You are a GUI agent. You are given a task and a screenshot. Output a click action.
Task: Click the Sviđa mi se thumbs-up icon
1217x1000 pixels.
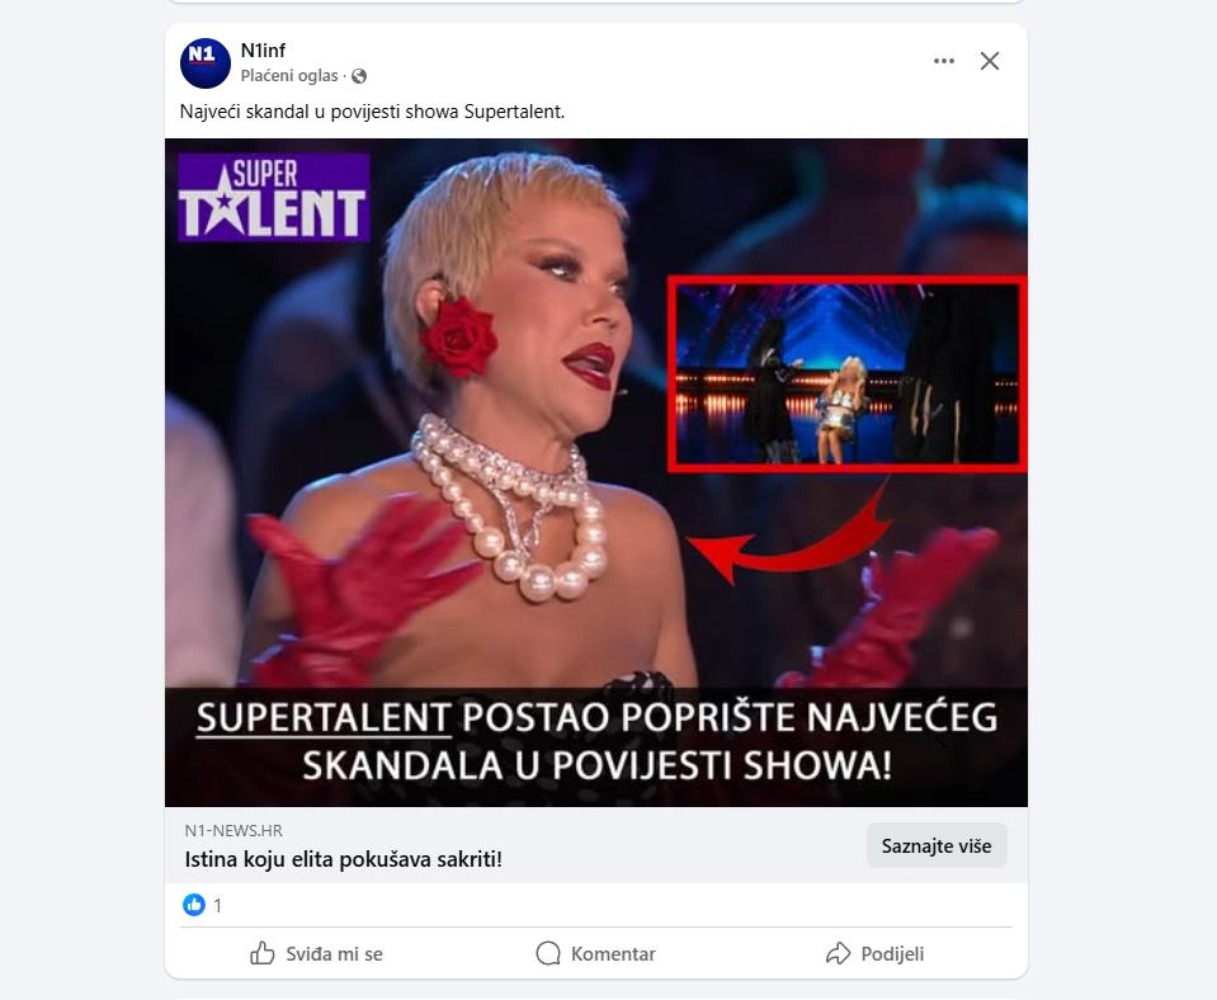point(262,953)
